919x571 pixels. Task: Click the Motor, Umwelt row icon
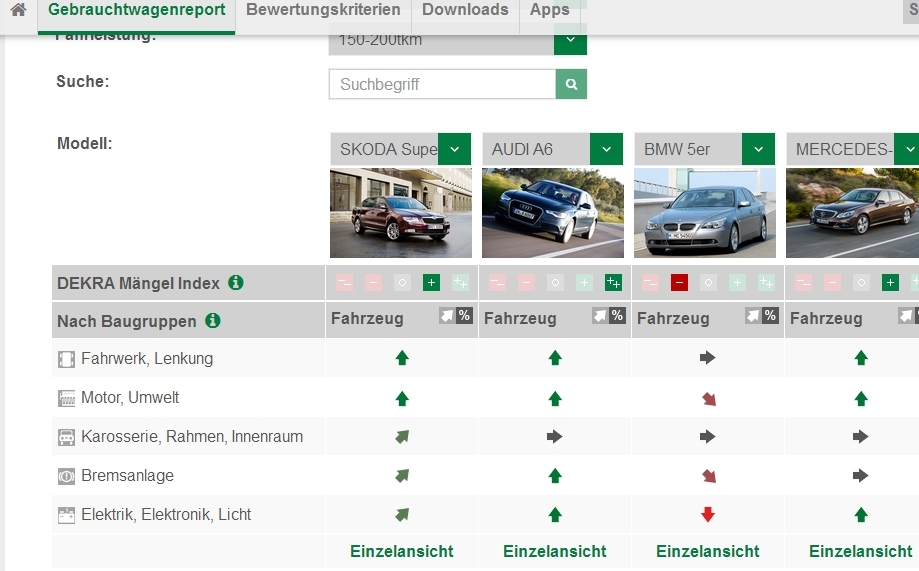[66, 398]
